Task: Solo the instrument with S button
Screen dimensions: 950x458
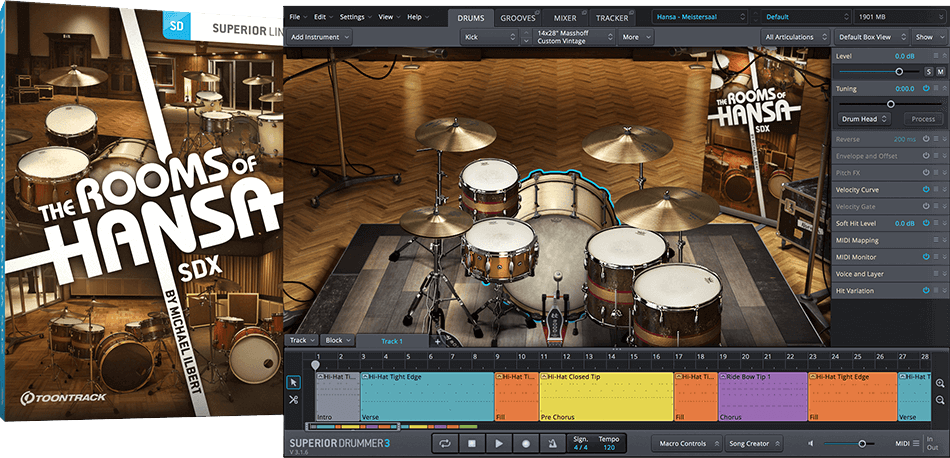Action: pos(928,72)
